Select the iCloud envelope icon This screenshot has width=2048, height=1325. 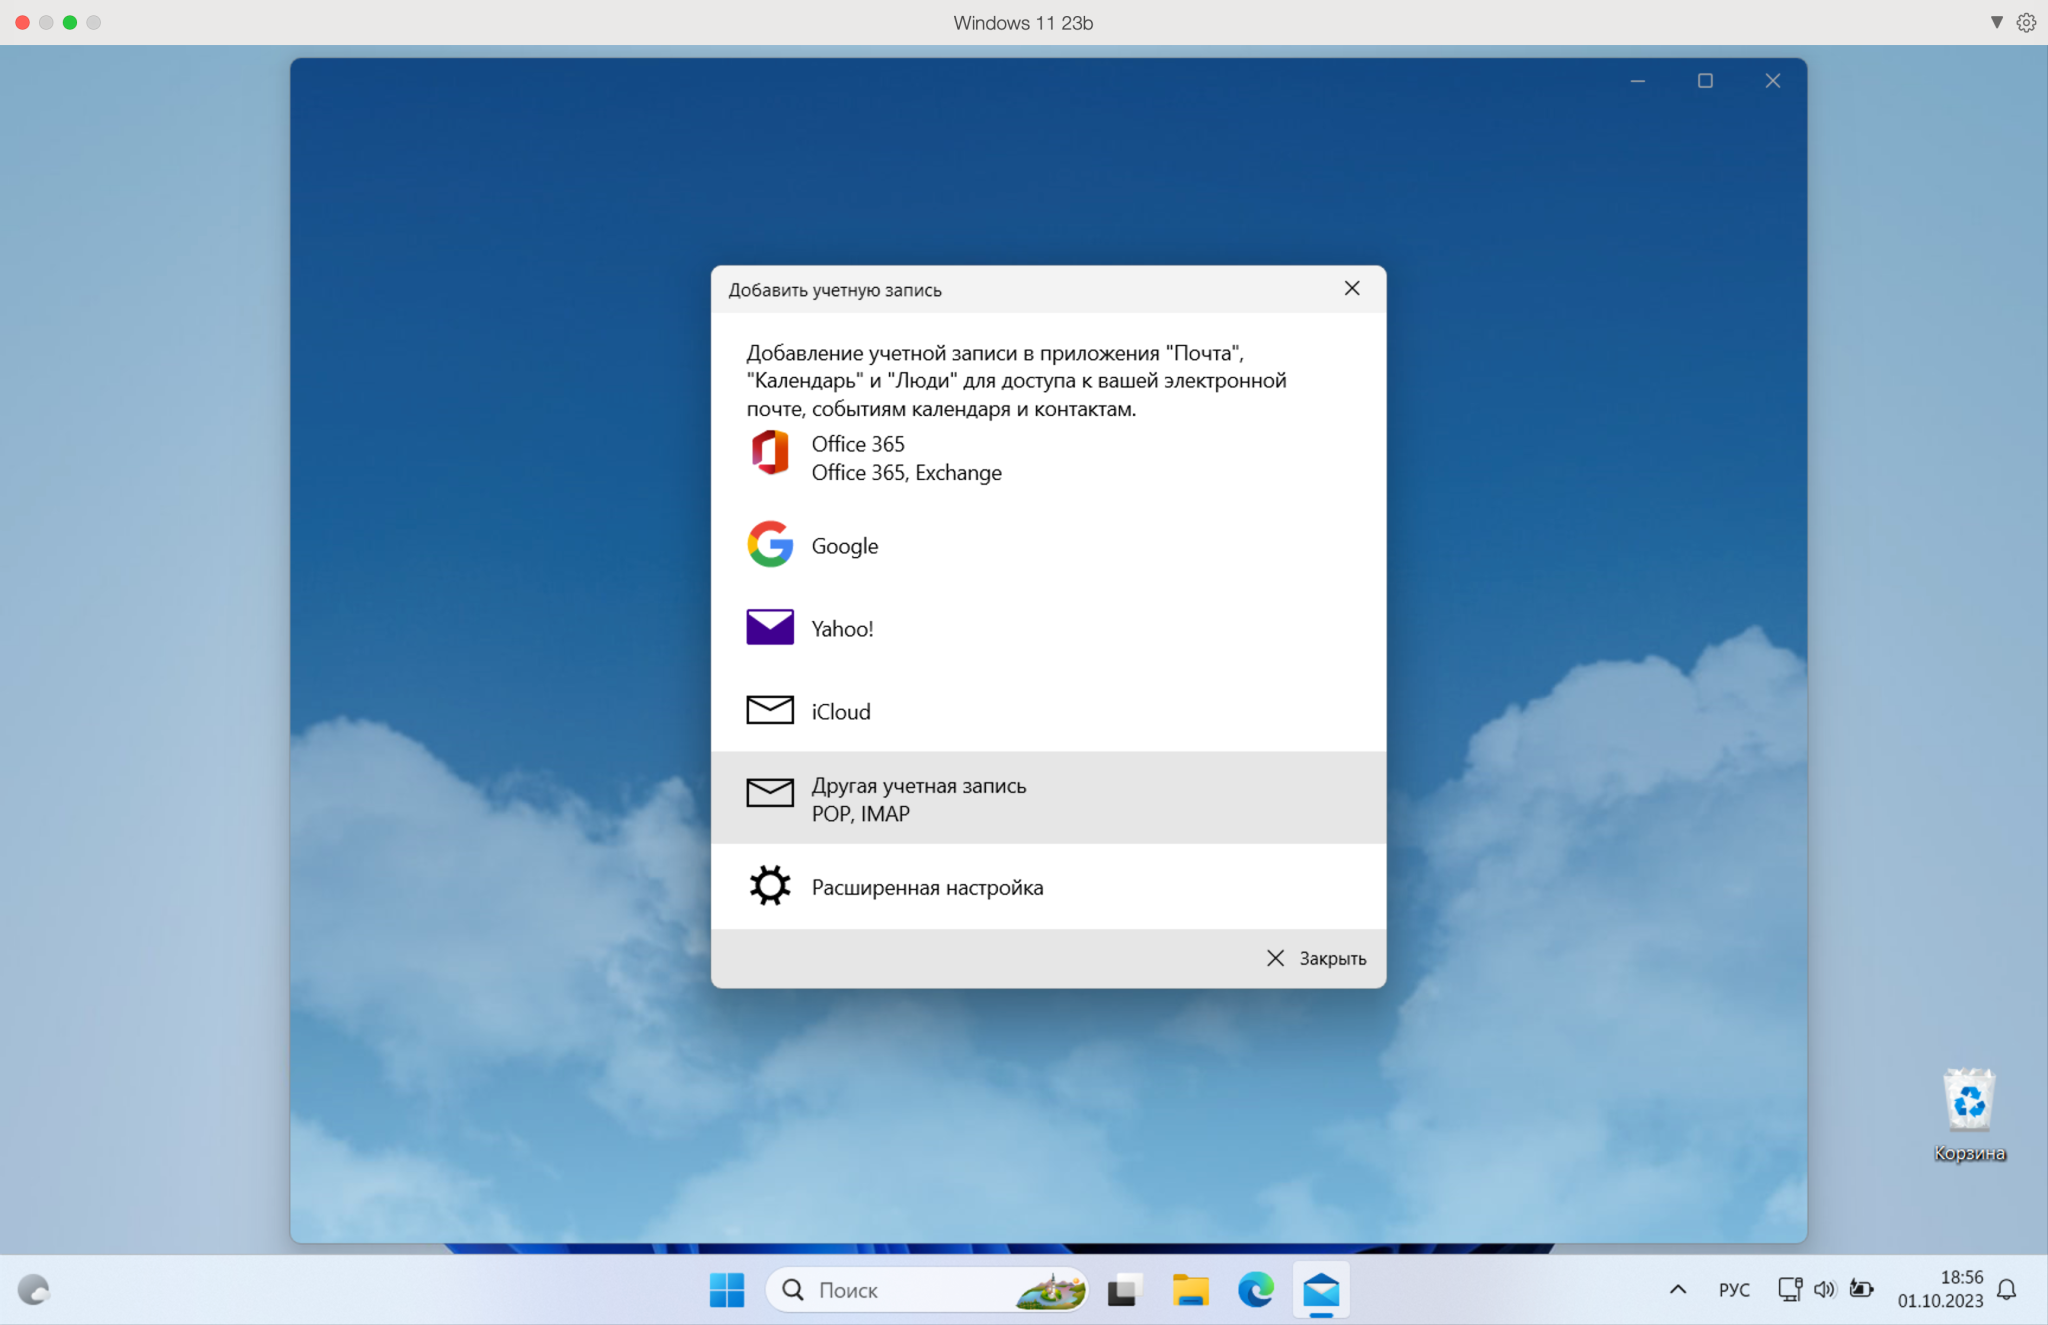tap(770, 710)
